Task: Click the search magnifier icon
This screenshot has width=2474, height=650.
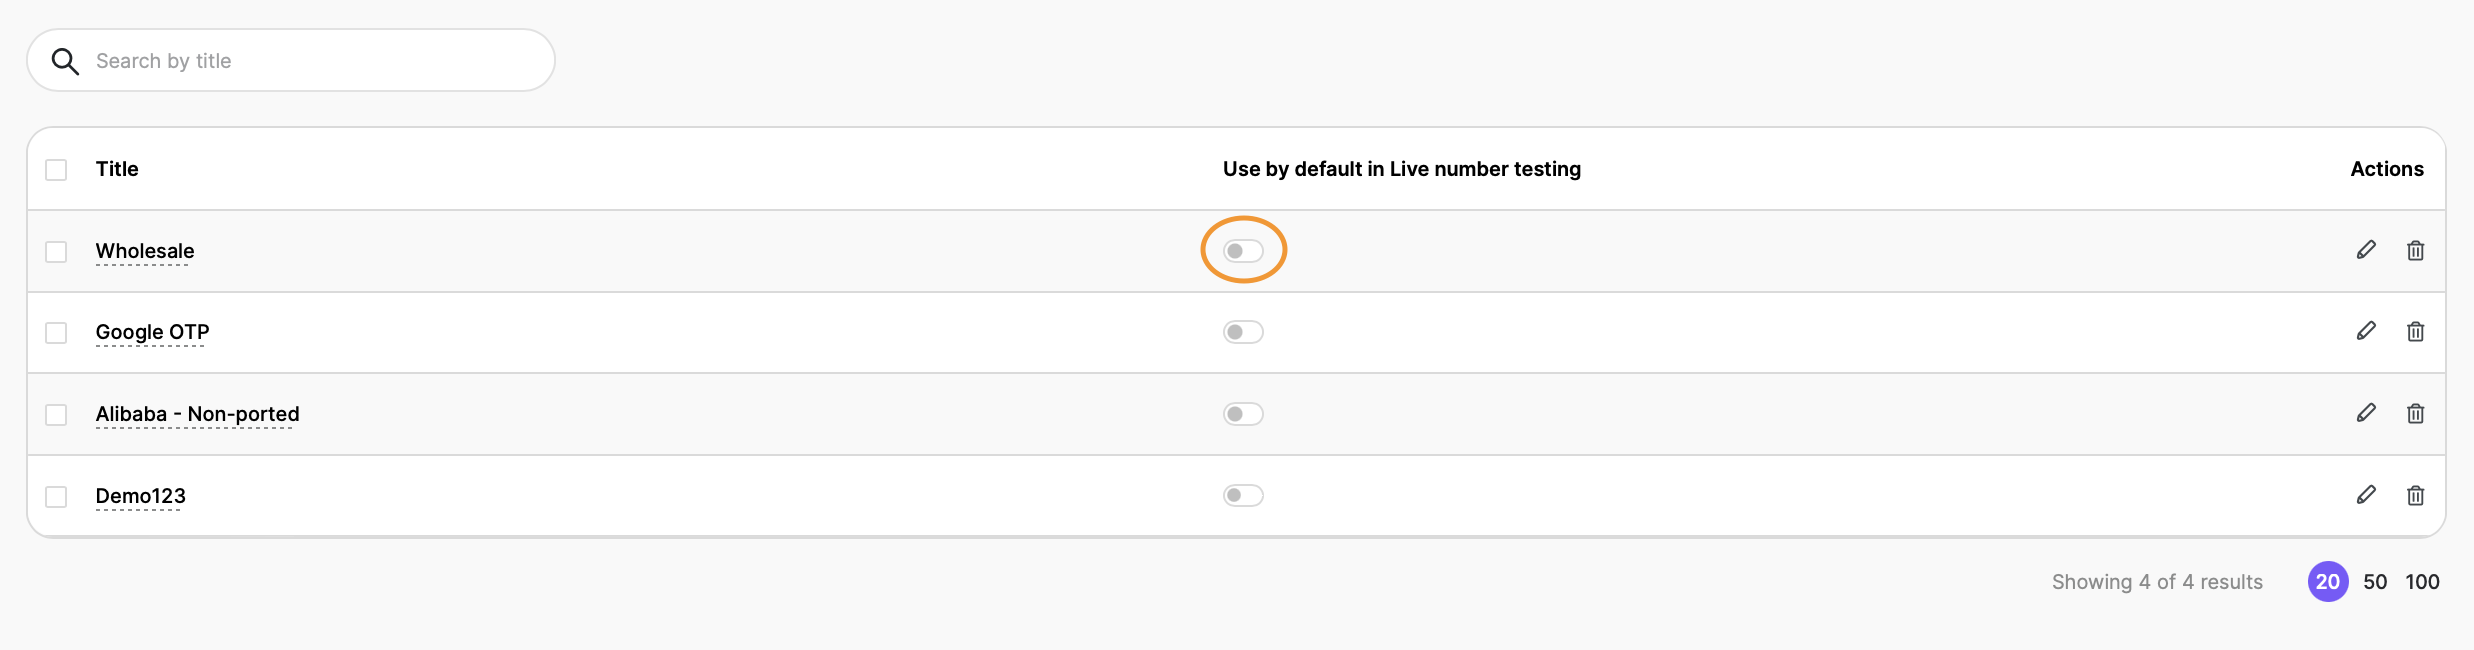Action: click(x=65, y=61)
